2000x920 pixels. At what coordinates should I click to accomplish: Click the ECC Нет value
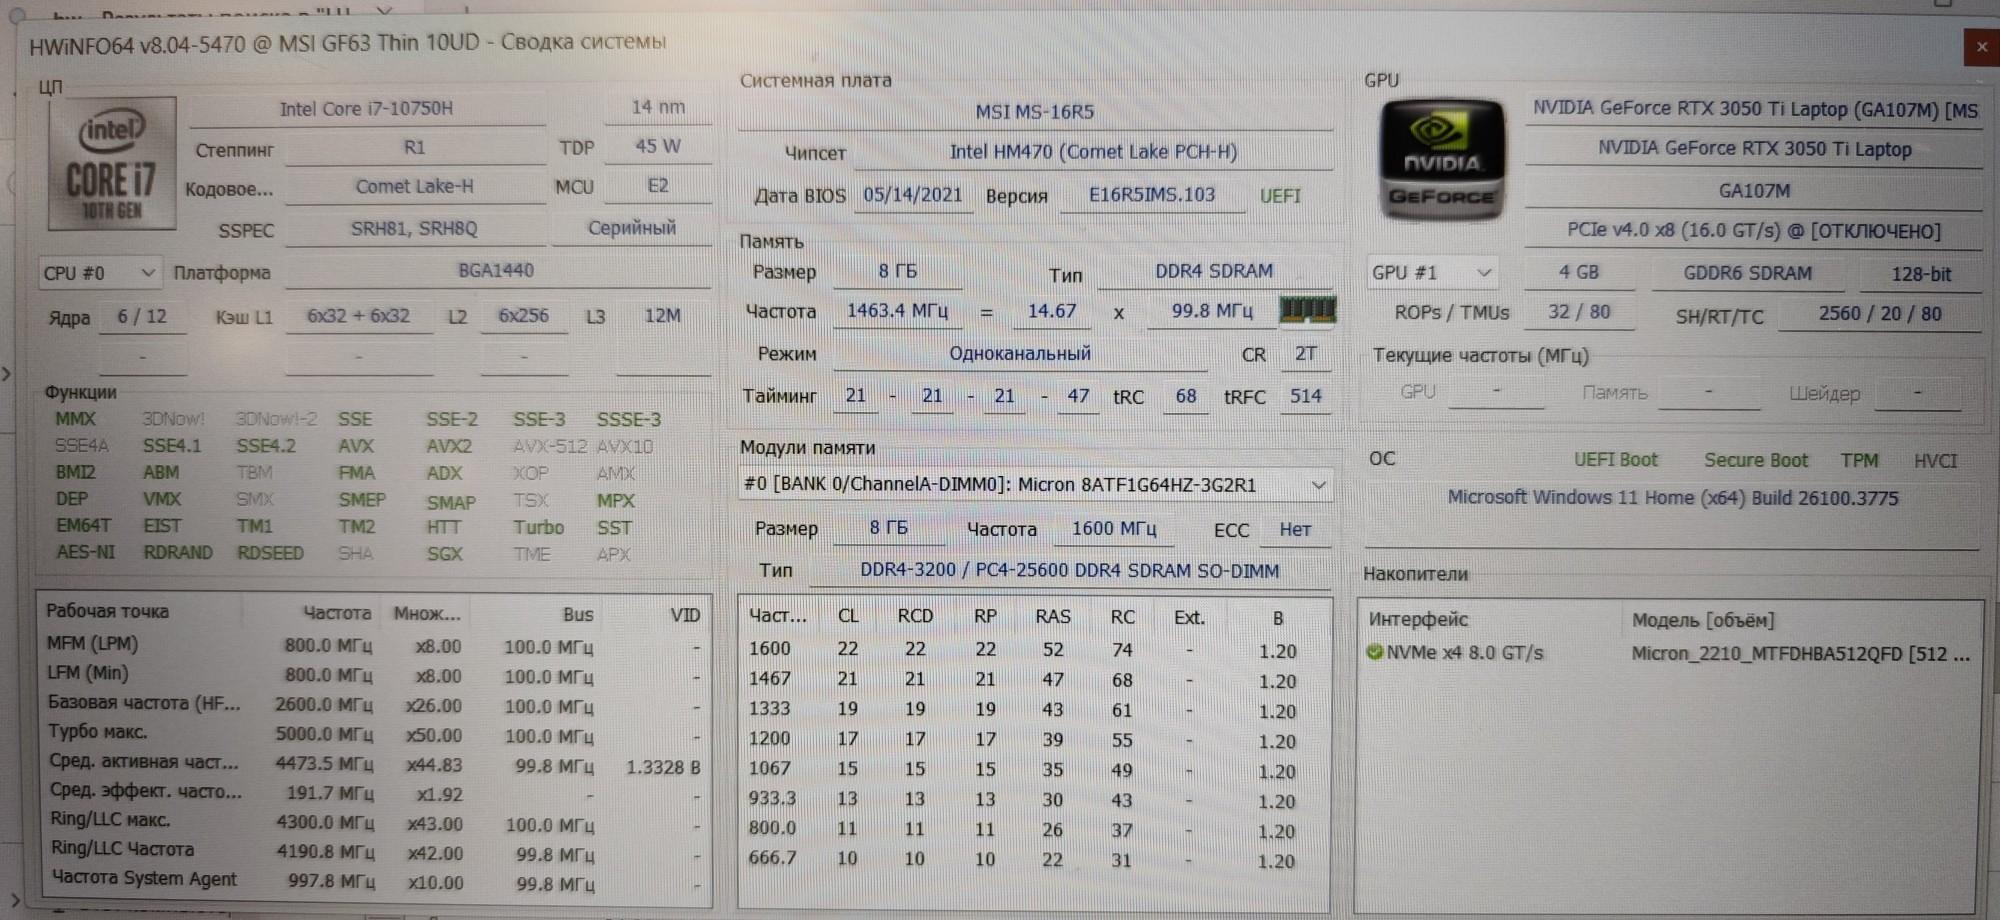coord(1295,529)
